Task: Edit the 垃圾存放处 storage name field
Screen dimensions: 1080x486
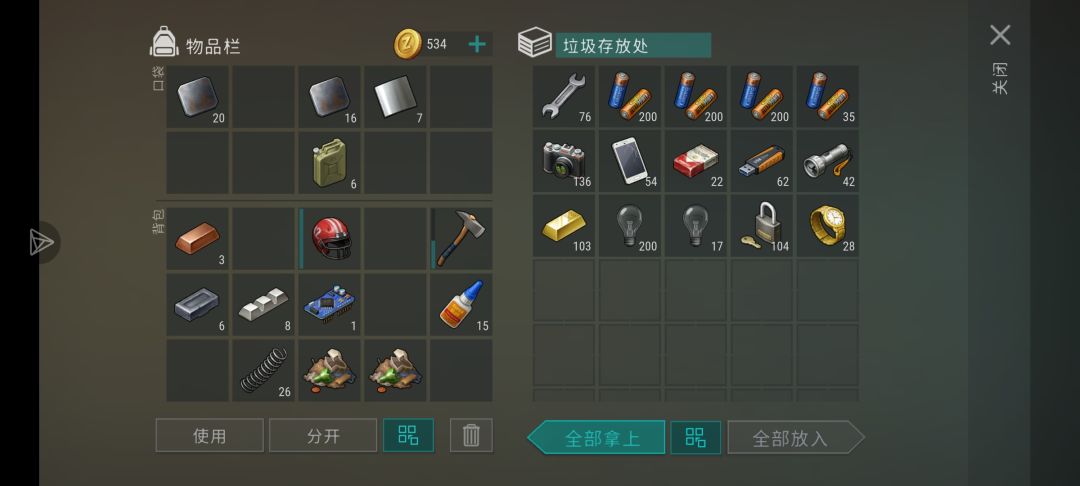Action: [x=633, y=45]
